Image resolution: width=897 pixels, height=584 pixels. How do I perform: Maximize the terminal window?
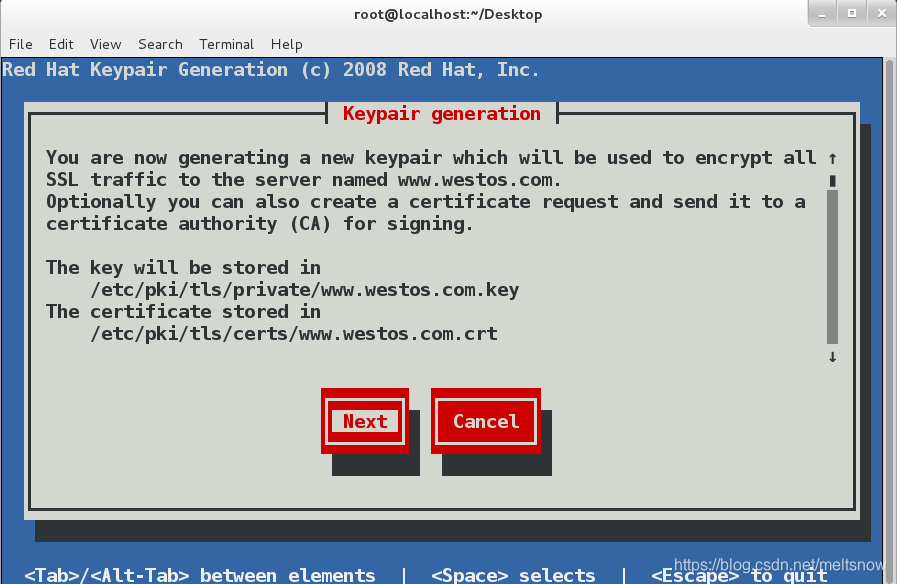(852, 13)
